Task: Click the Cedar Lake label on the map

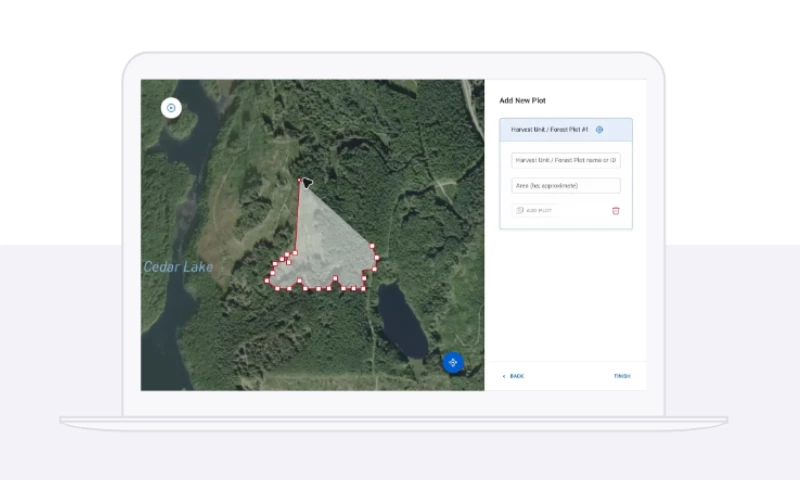Action: [177, 266]
